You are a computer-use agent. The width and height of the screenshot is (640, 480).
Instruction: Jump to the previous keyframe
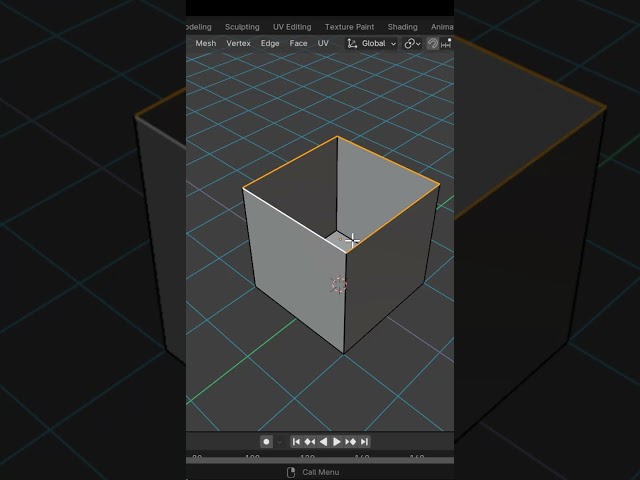point(310,442)
